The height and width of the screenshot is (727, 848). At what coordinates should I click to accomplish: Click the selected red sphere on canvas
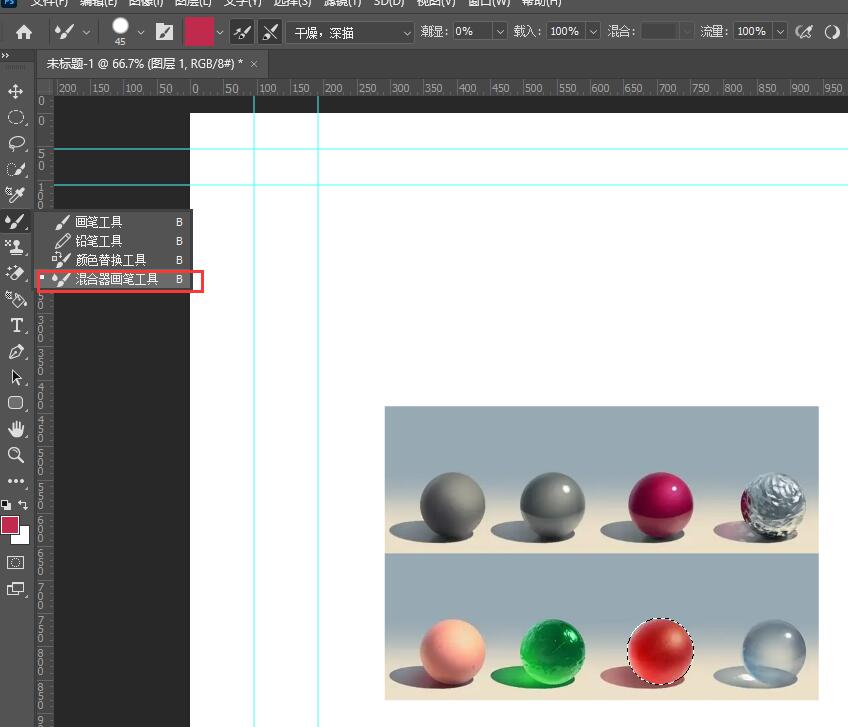click(660, 651)
